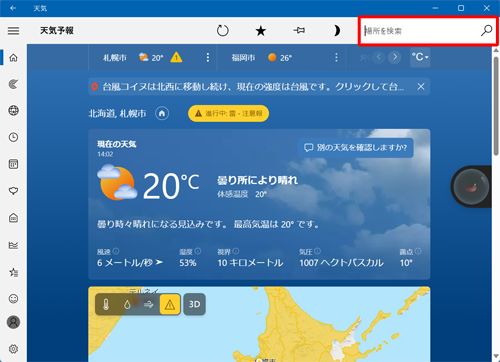Select the warnings map layer icon
This screenshot has width=500, height=362.
(170, 304)
